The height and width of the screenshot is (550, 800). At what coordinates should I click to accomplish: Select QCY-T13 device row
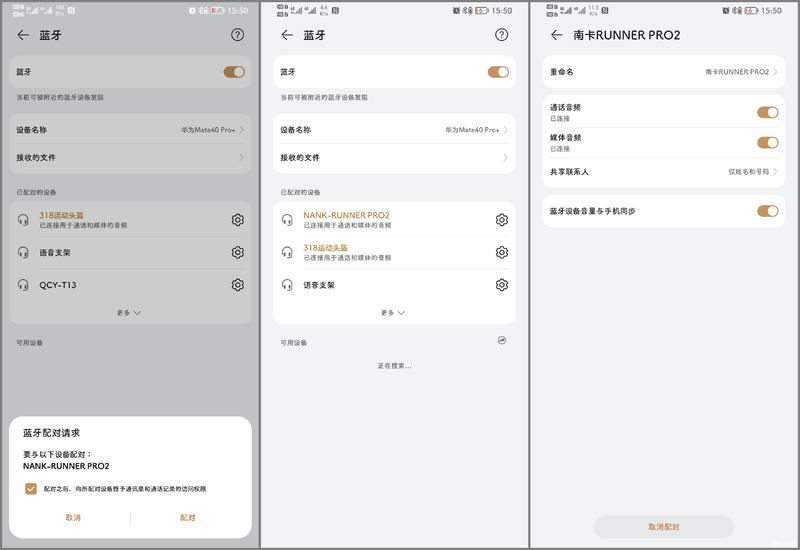130,285
